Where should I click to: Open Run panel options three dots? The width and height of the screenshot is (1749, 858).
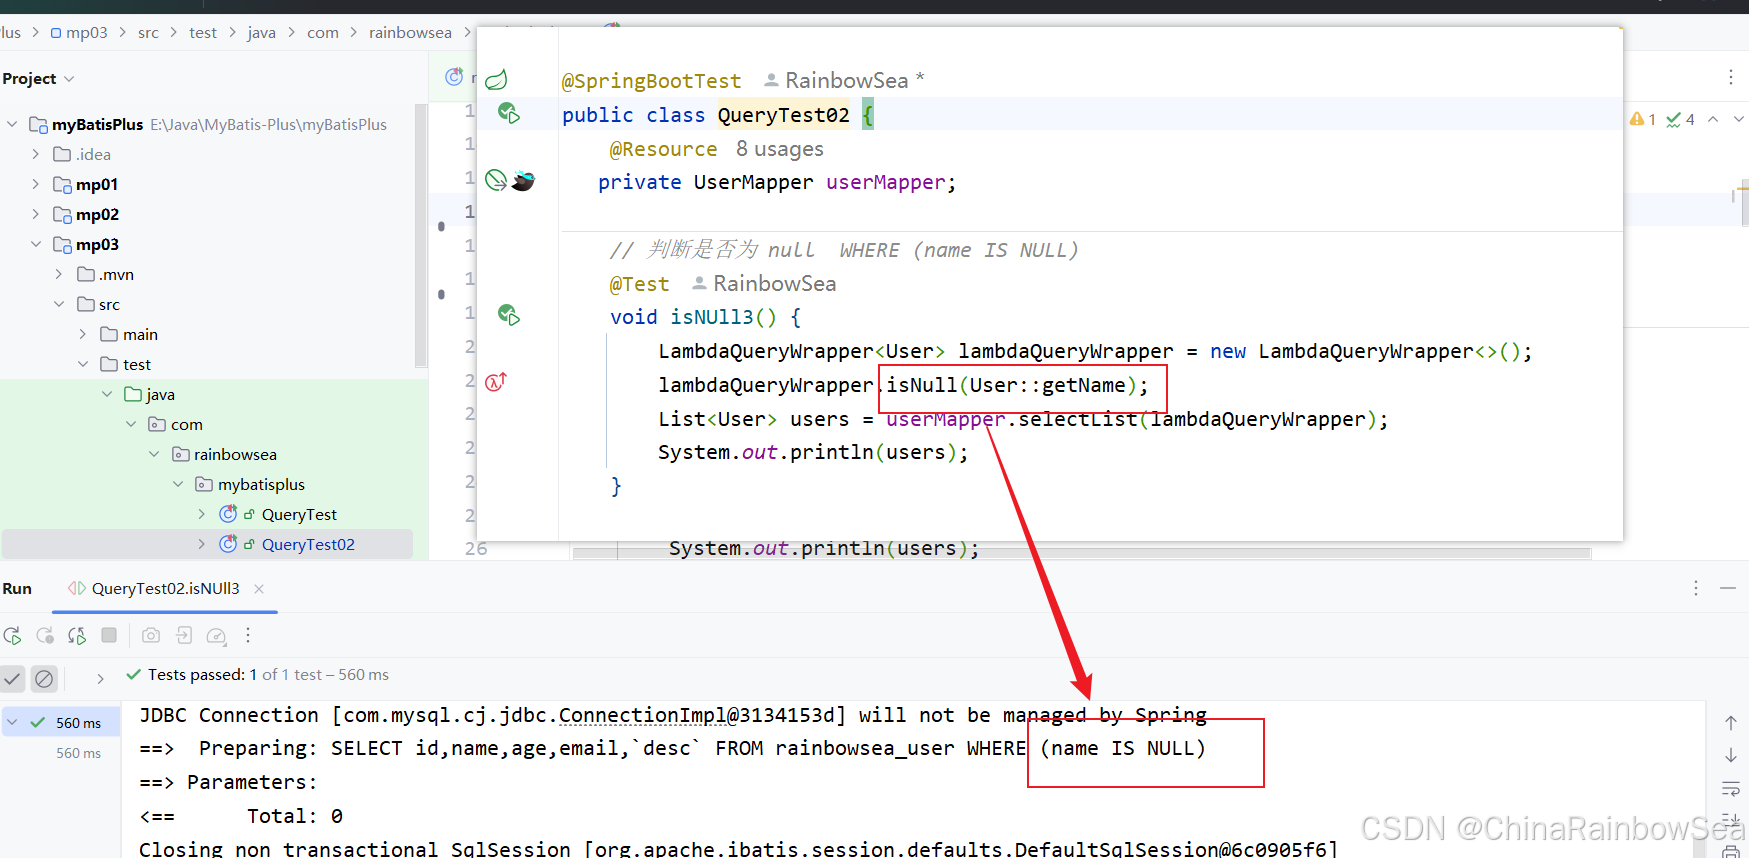[x=1696, y=588]
